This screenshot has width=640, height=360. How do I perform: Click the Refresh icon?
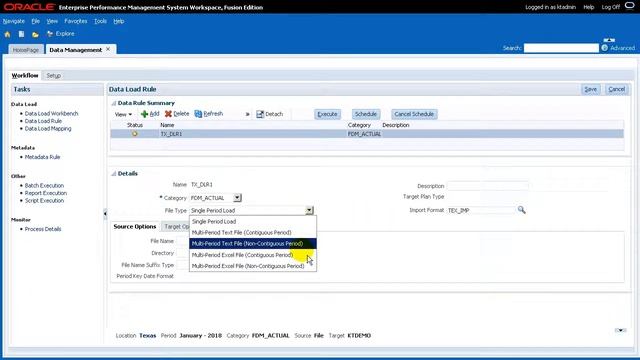198,114
